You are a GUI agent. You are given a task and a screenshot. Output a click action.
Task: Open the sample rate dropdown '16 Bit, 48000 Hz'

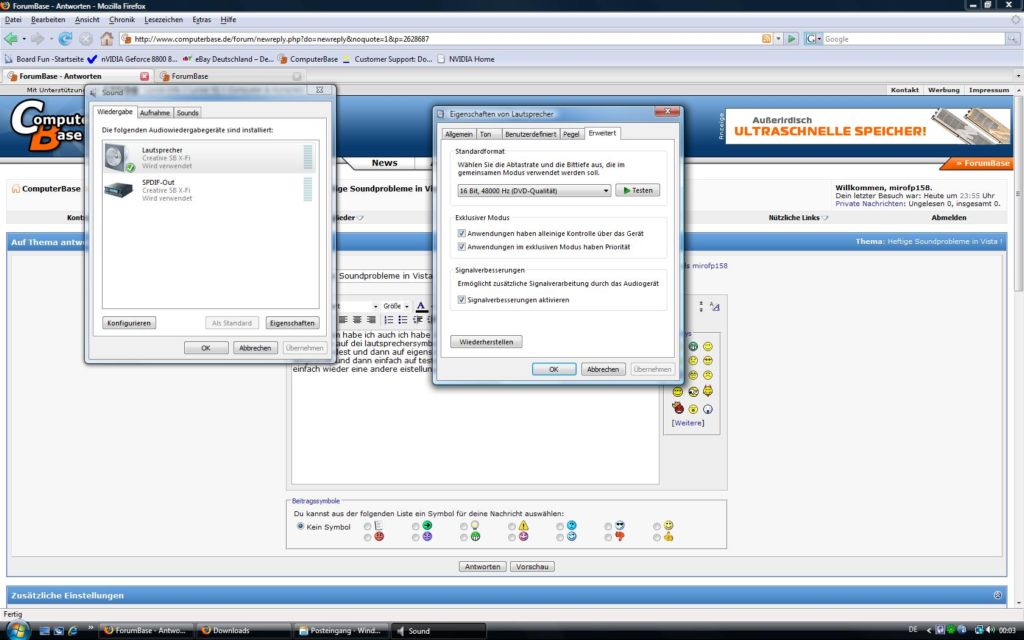[x=534, y=191]
